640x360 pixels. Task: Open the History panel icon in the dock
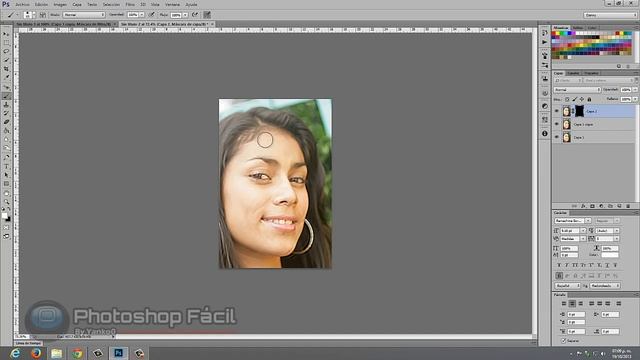point(545,32)
